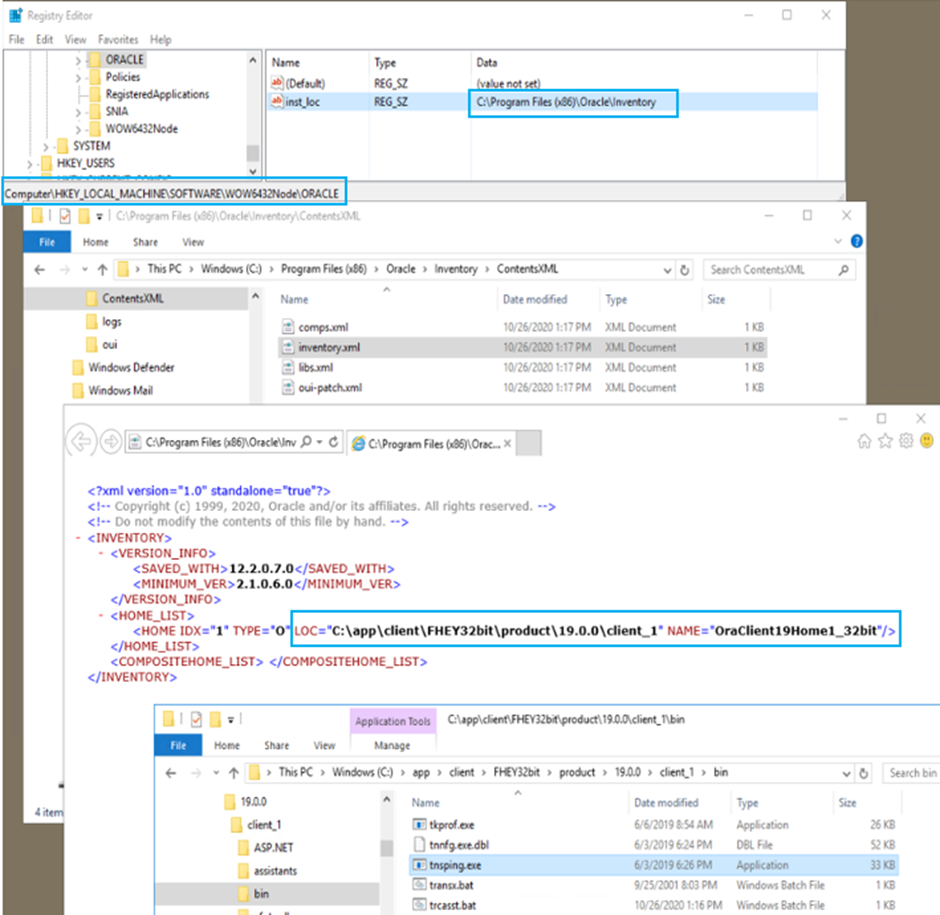Select the RegisteredApplications key
The height and width of the screenshot is (915, 940).
point(157,94)
